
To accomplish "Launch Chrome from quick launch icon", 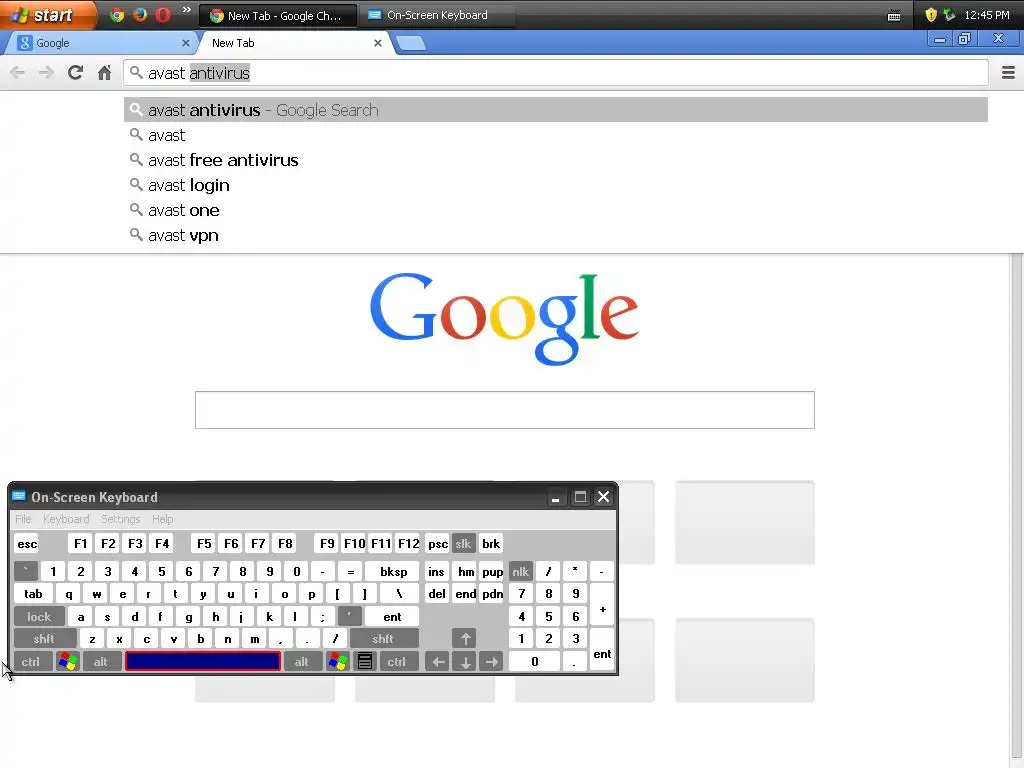I will (x=117, y=15).
